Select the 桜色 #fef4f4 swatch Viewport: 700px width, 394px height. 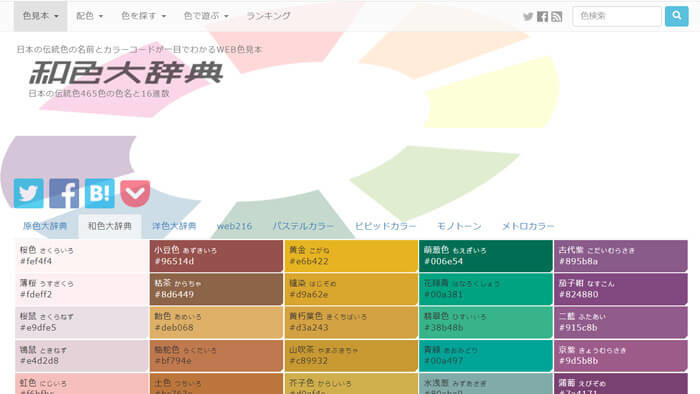pyautogui.click(x=82, y=256)
